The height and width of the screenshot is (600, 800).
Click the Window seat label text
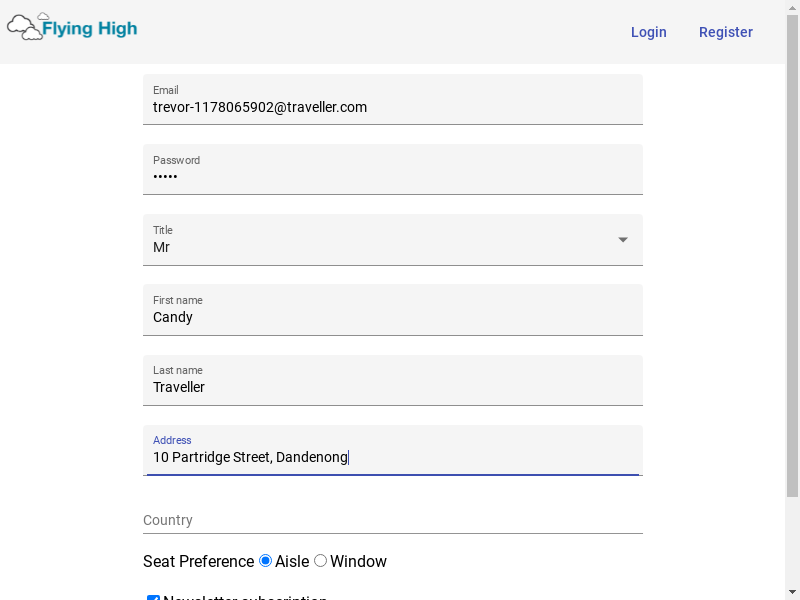(x=358, y=562)
